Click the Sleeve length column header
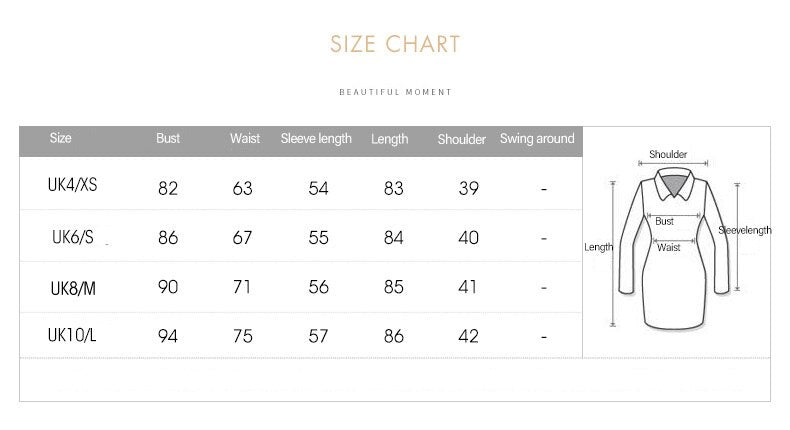This screenshot has height=430, width=790. coord(316,139)
